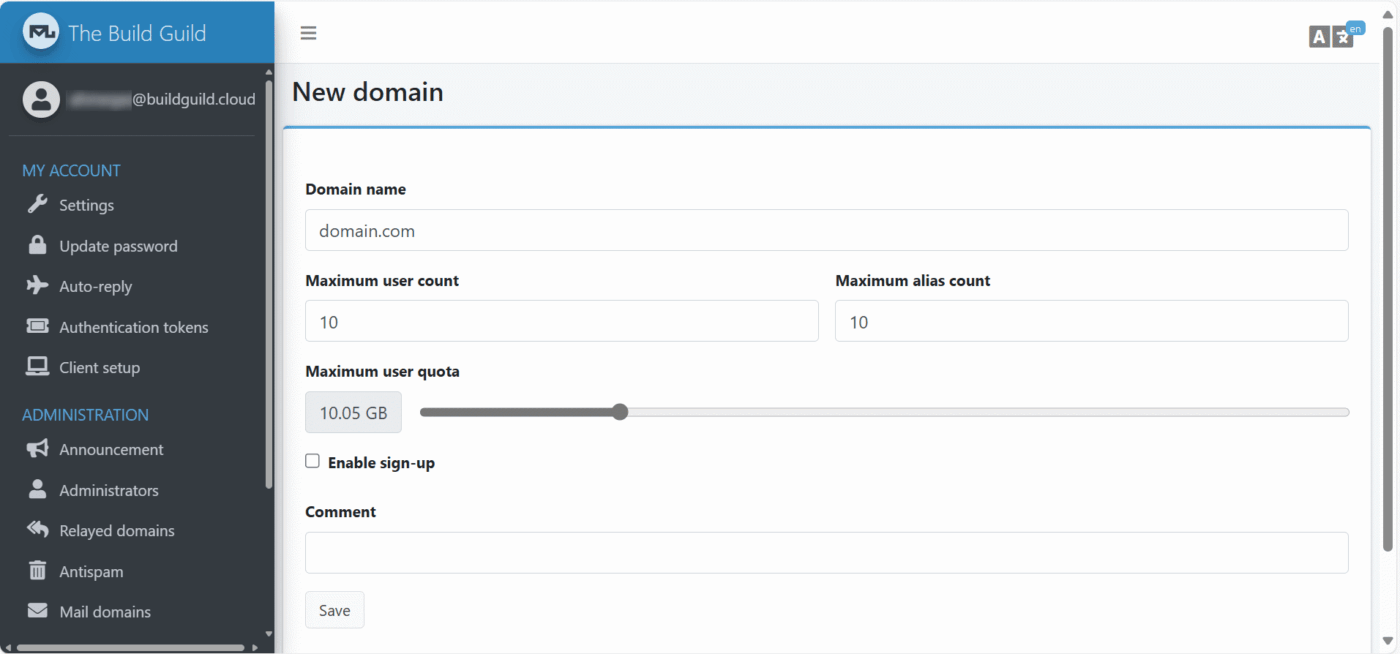Click the Antispam trash icon
The width and height of the screenshot is (1400, 654).
(38, 571)
